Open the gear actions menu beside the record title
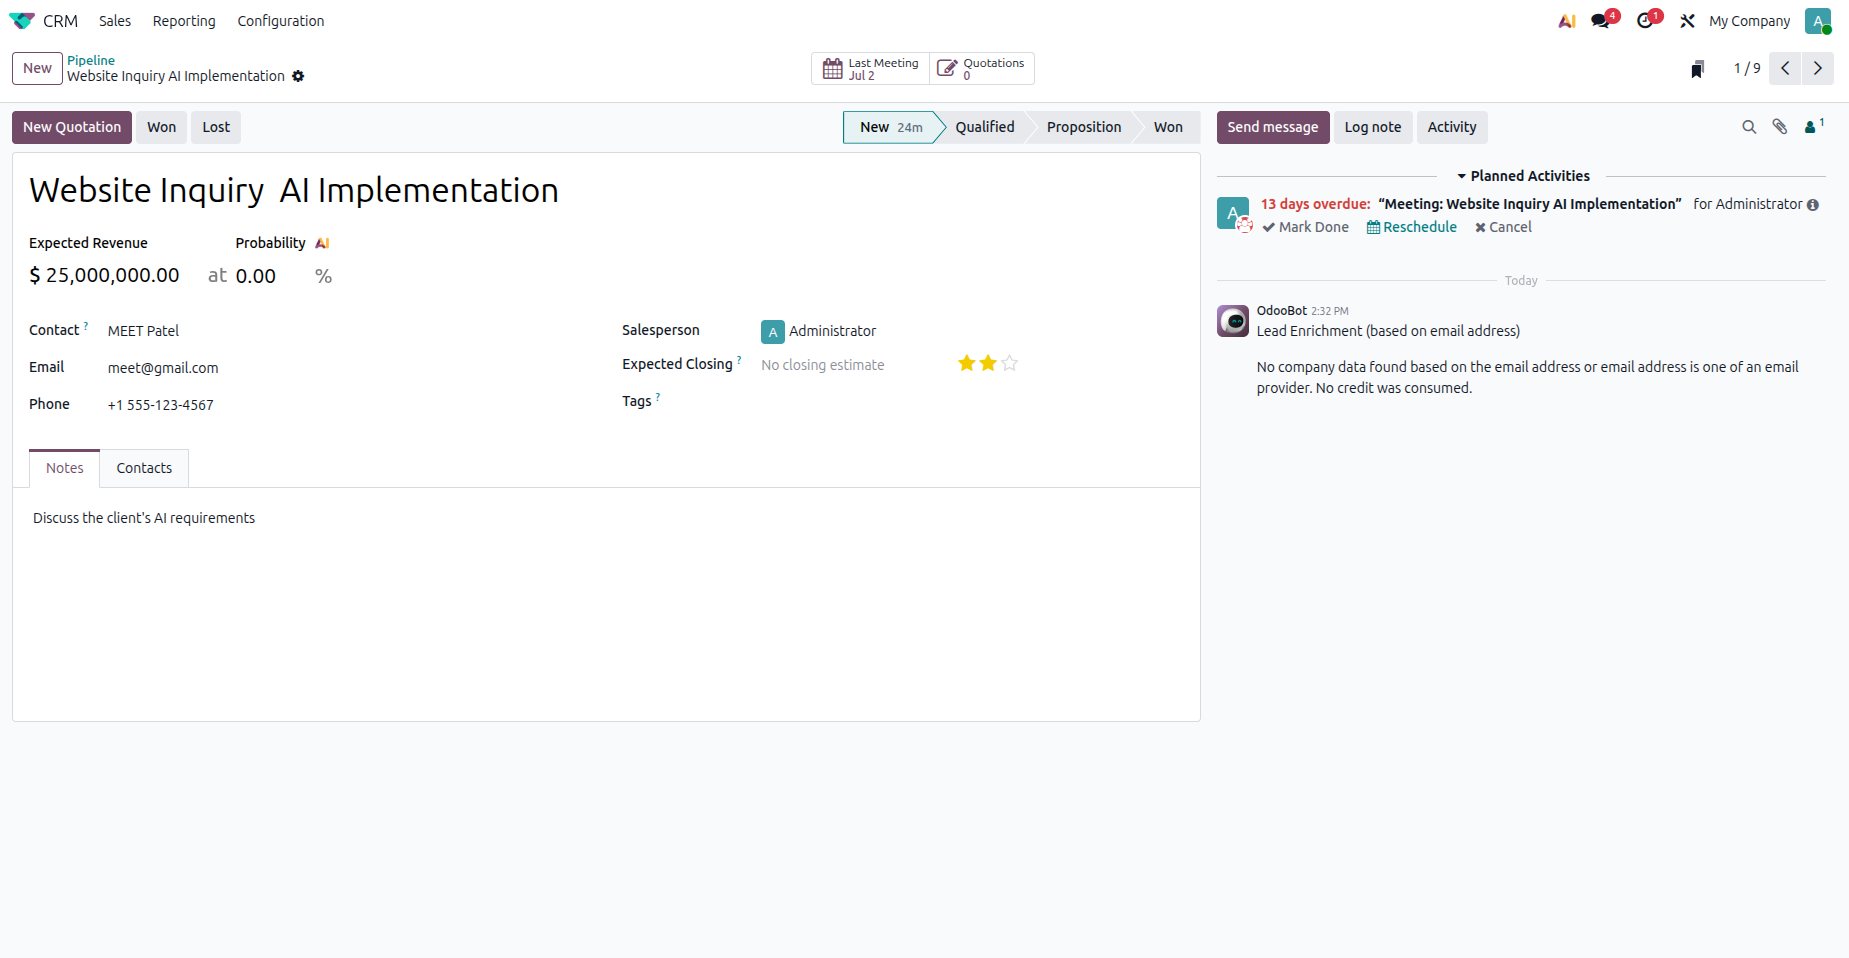This screenshot has width=1849, height=958. point(298,76)
